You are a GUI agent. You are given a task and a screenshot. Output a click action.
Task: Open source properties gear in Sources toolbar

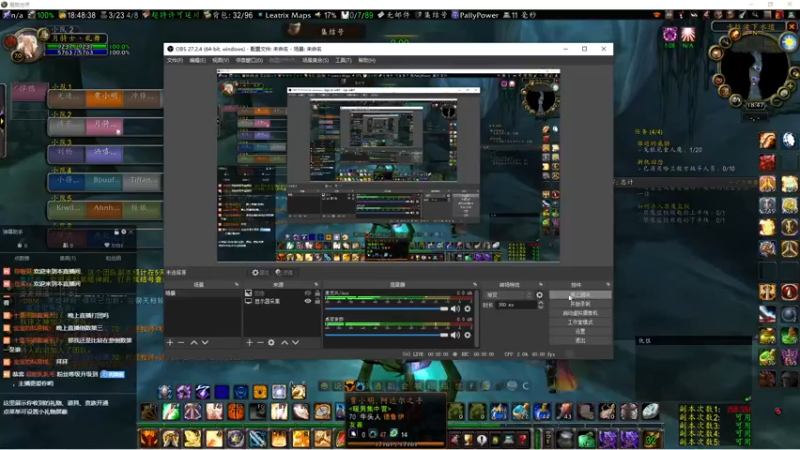point(271,342)
